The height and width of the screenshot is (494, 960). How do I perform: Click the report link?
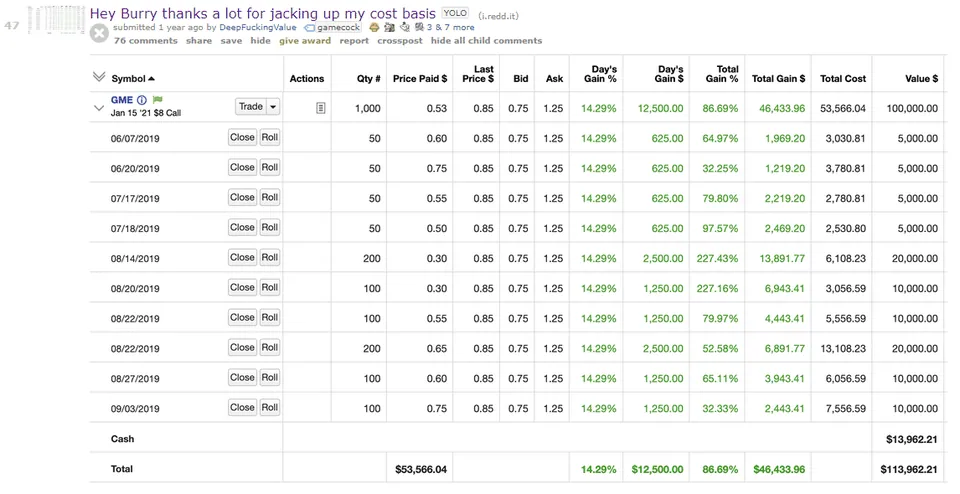coord(354,41)
